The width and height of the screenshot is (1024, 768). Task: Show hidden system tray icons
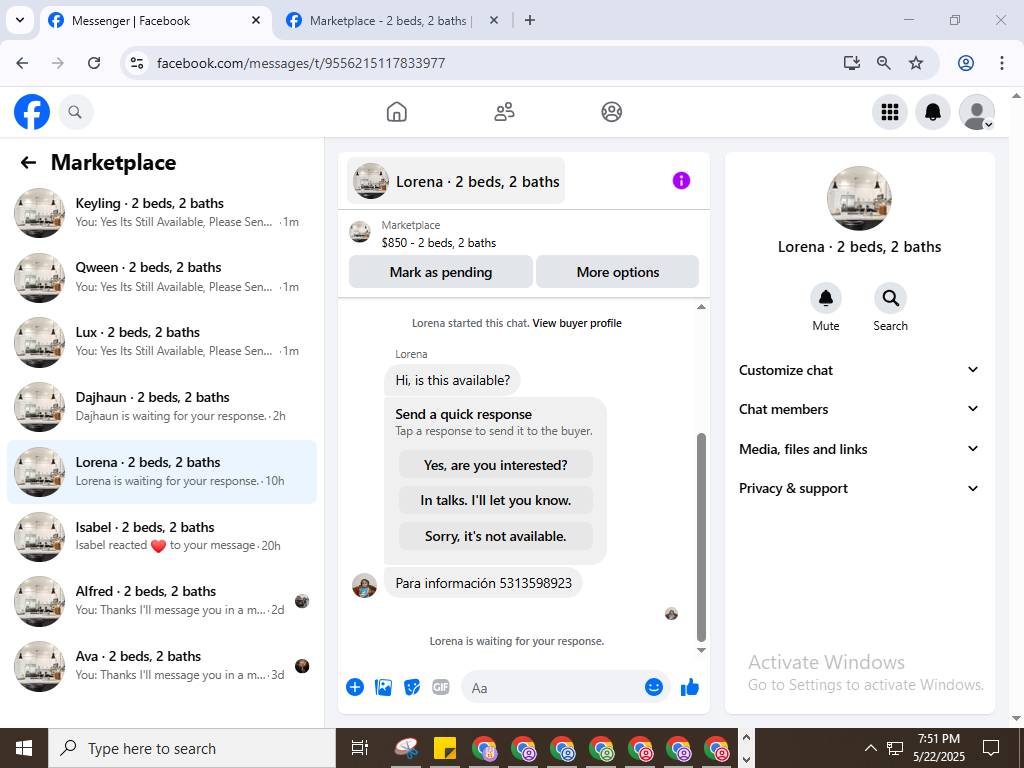[x=871, y=748]
